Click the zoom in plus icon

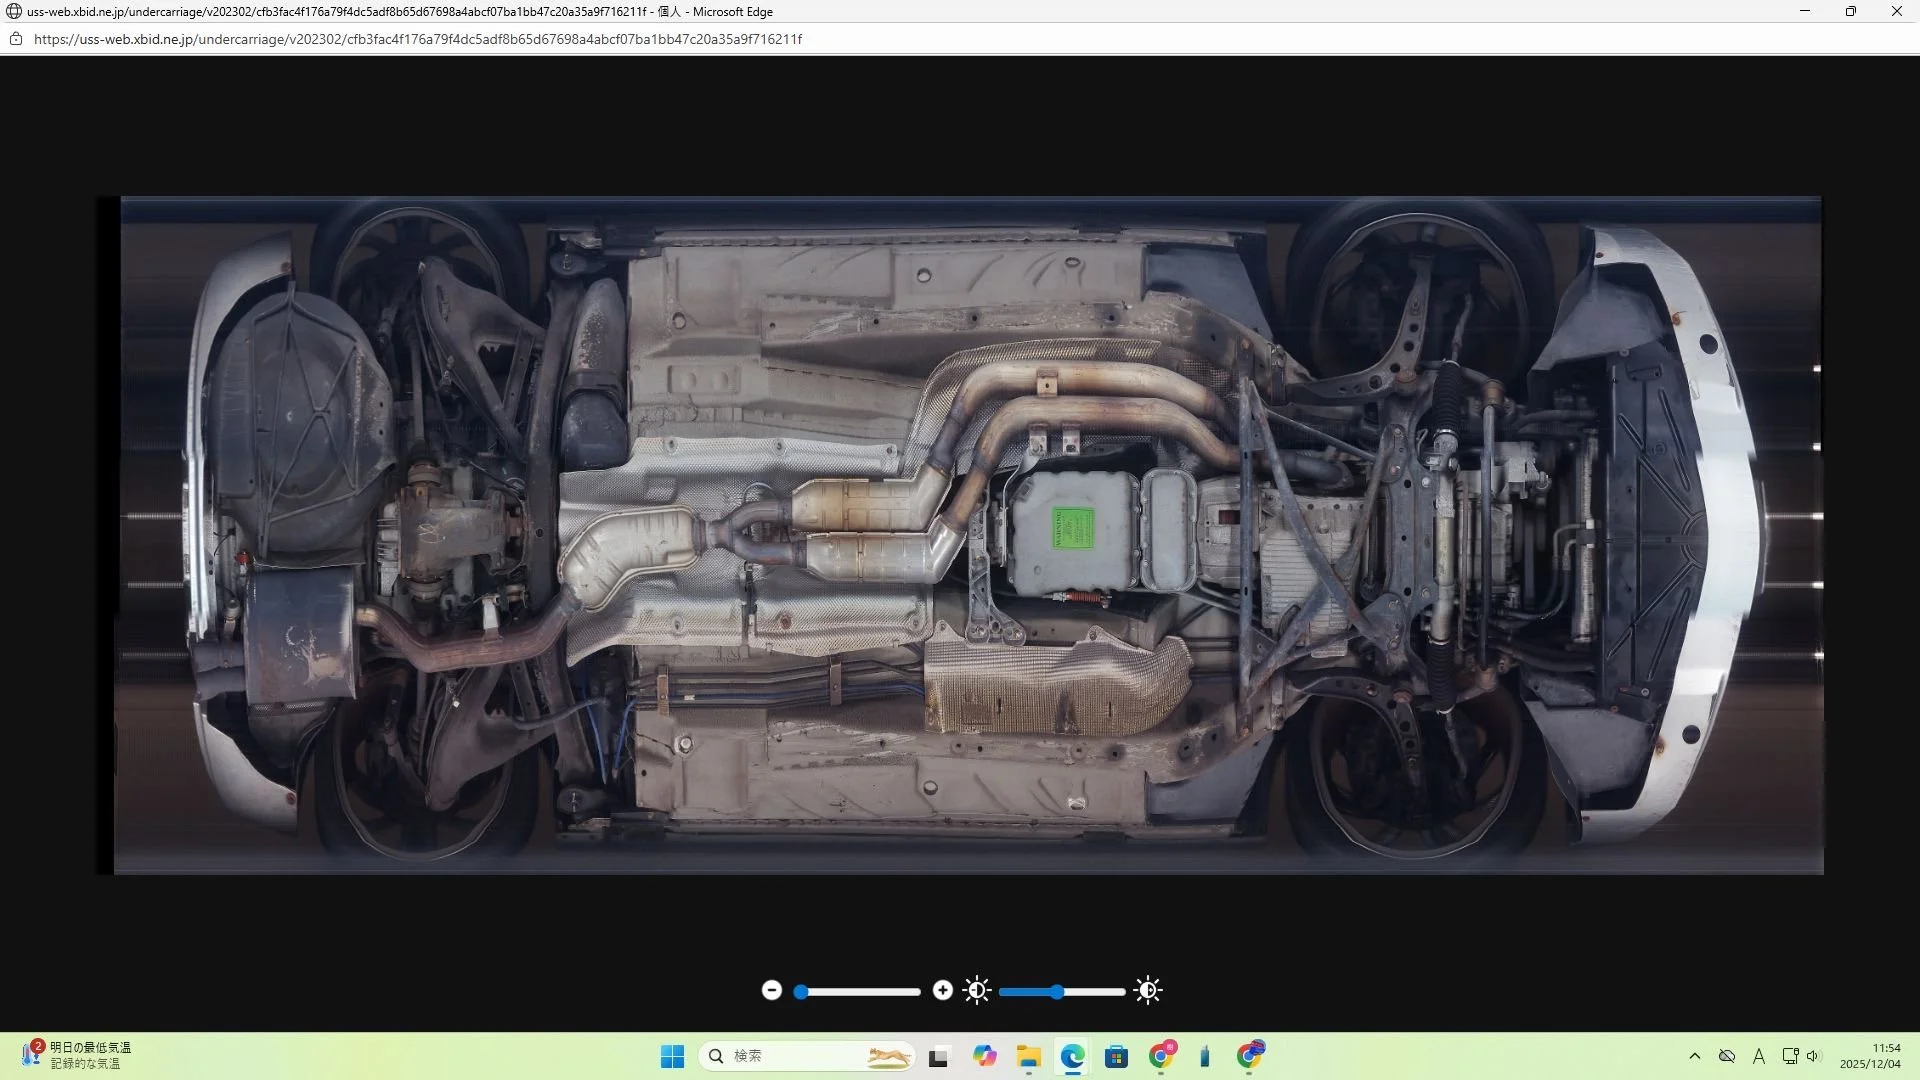pos(942,990)
